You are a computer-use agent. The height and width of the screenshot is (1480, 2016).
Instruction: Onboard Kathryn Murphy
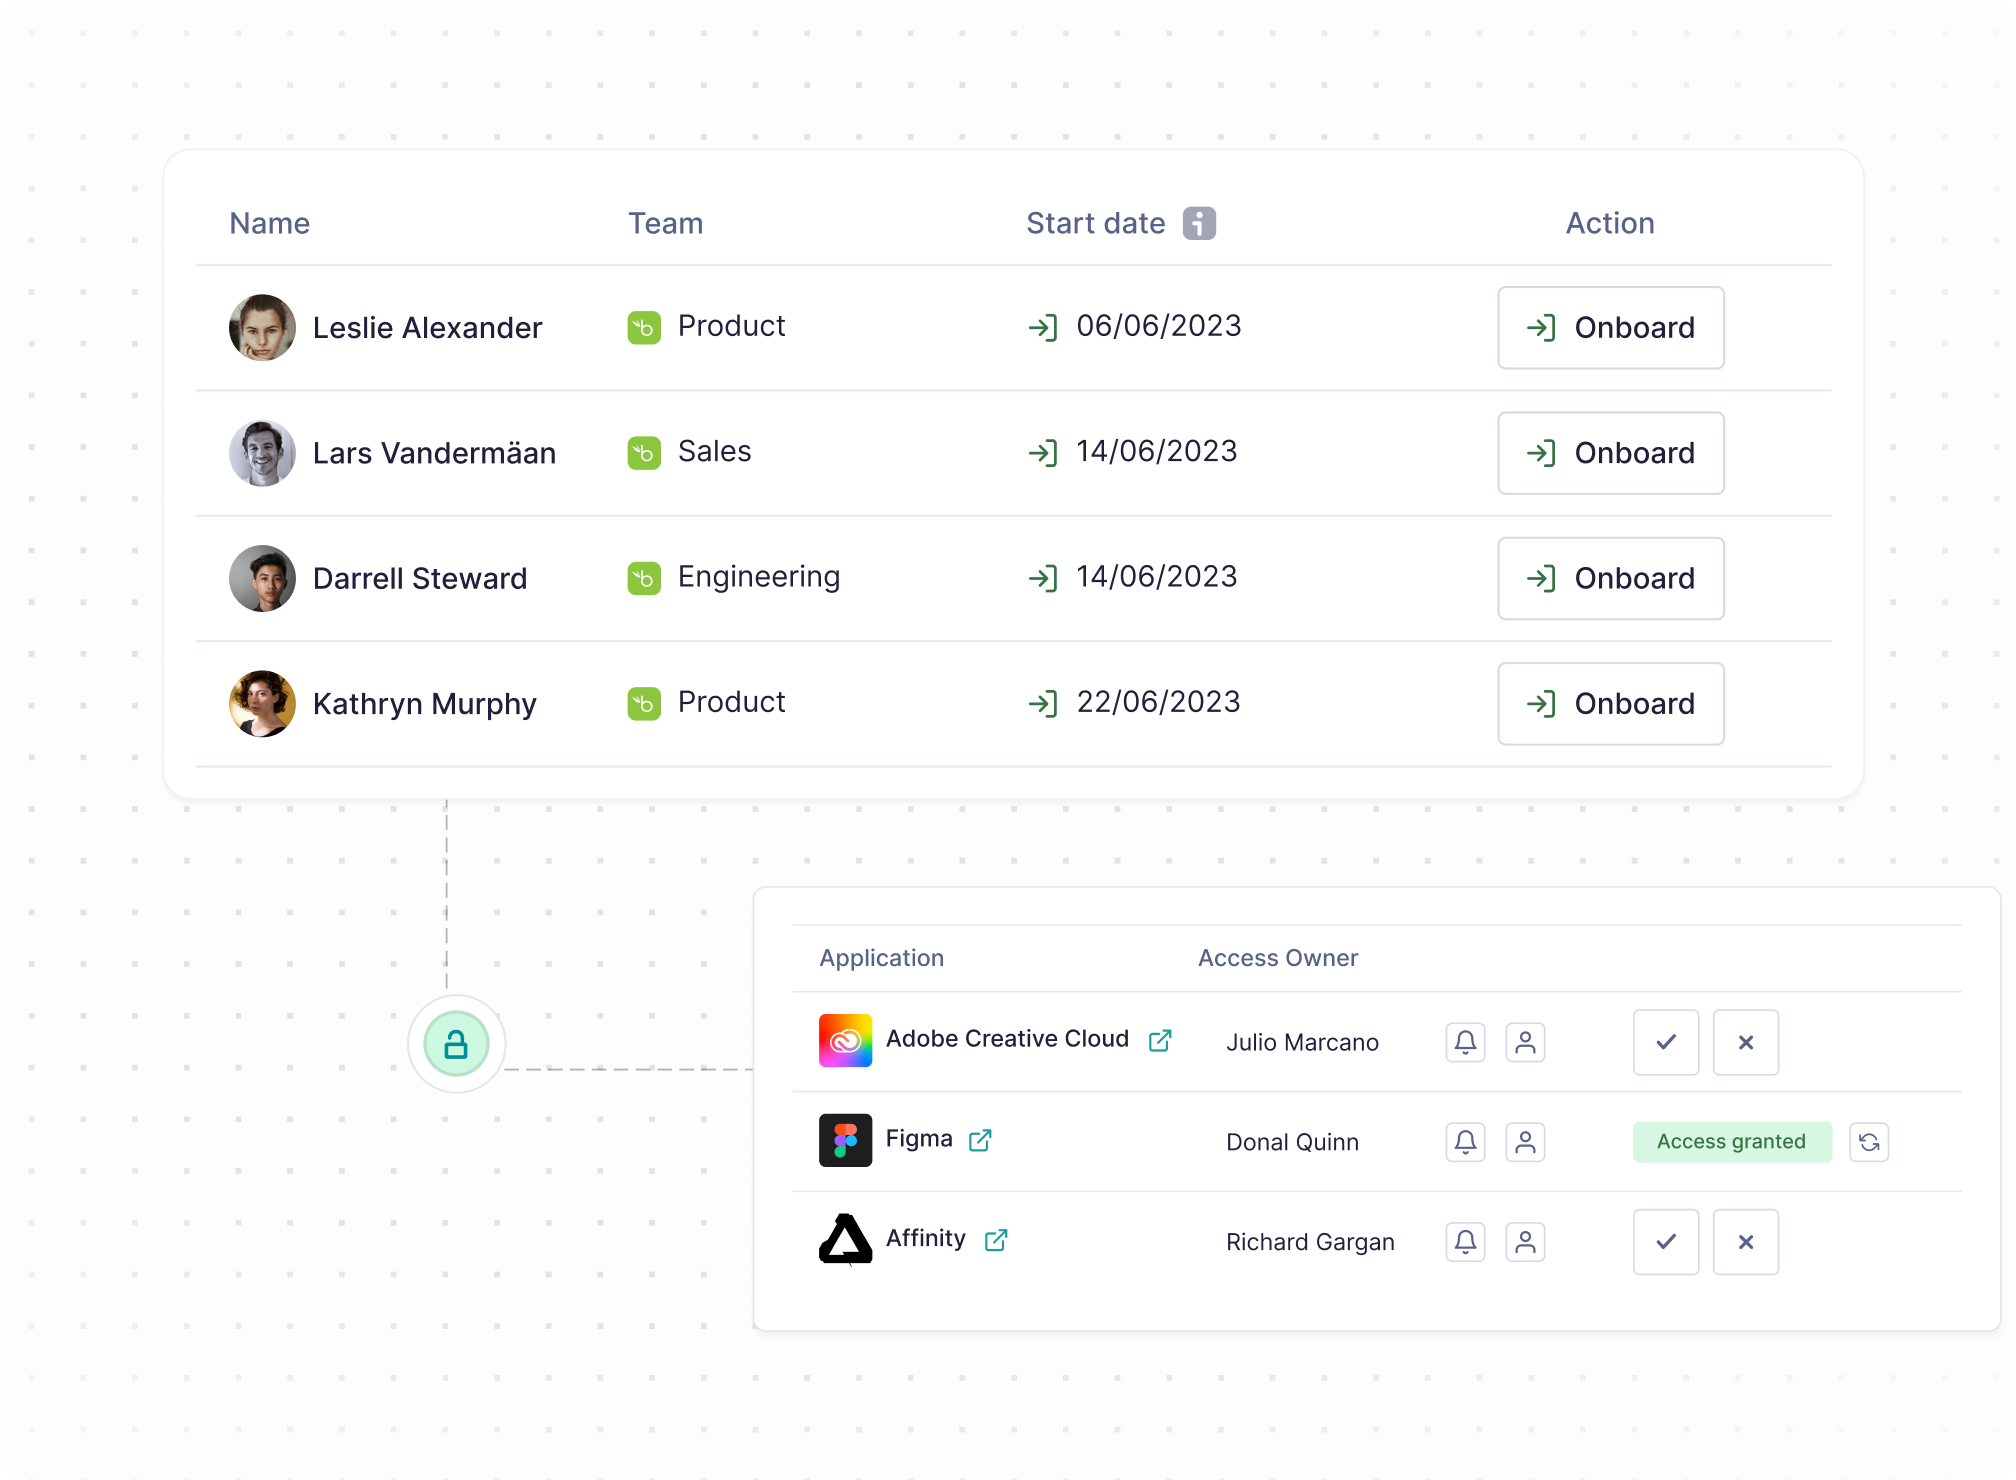(1610, 703)
